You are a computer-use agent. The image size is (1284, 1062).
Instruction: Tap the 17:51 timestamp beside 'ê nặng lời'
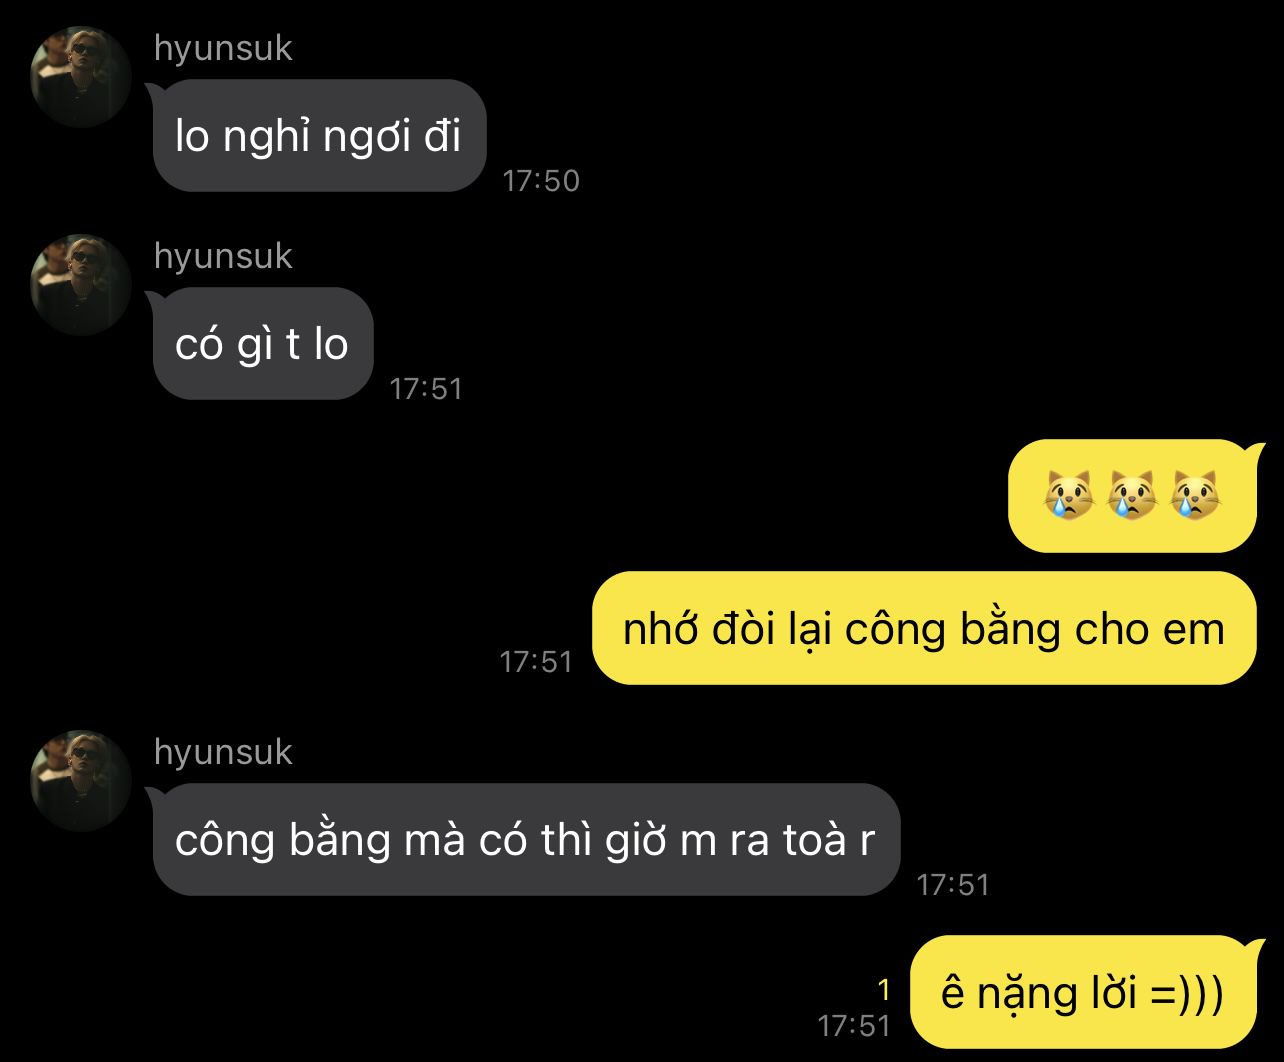854,1025
